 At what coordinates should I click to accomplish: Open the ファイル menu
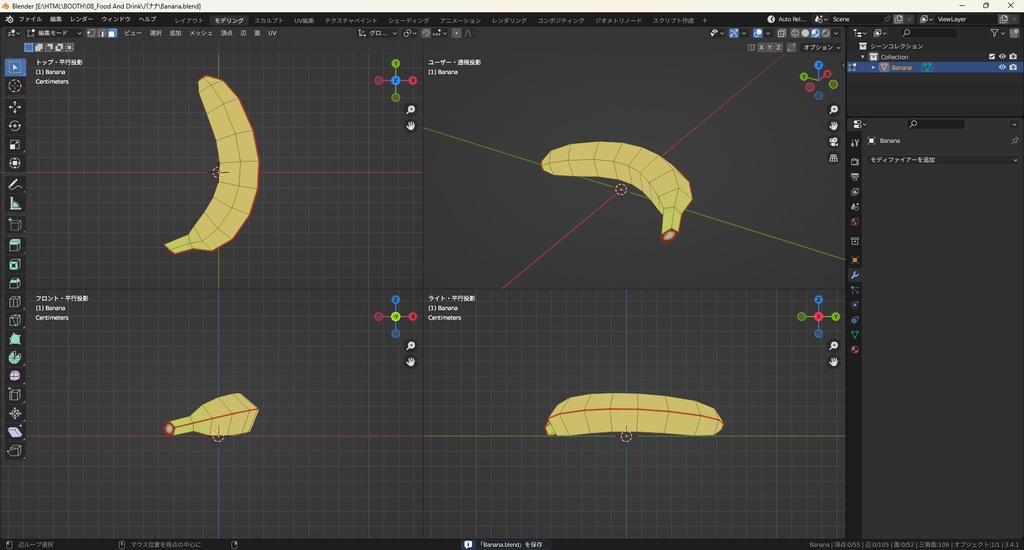click(x=31, y=19)
